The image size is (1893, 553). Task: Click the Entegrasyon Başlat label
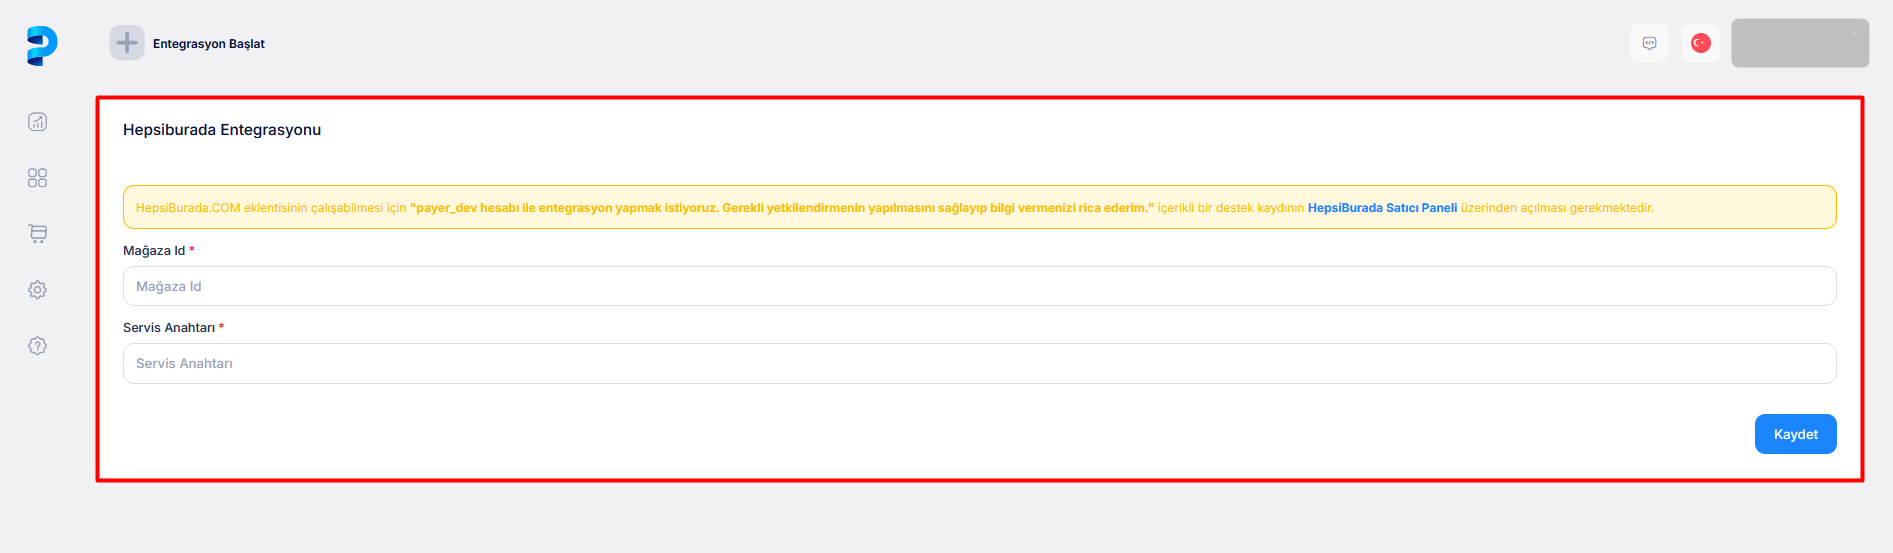pyautogui.click(x=208, y=44)
